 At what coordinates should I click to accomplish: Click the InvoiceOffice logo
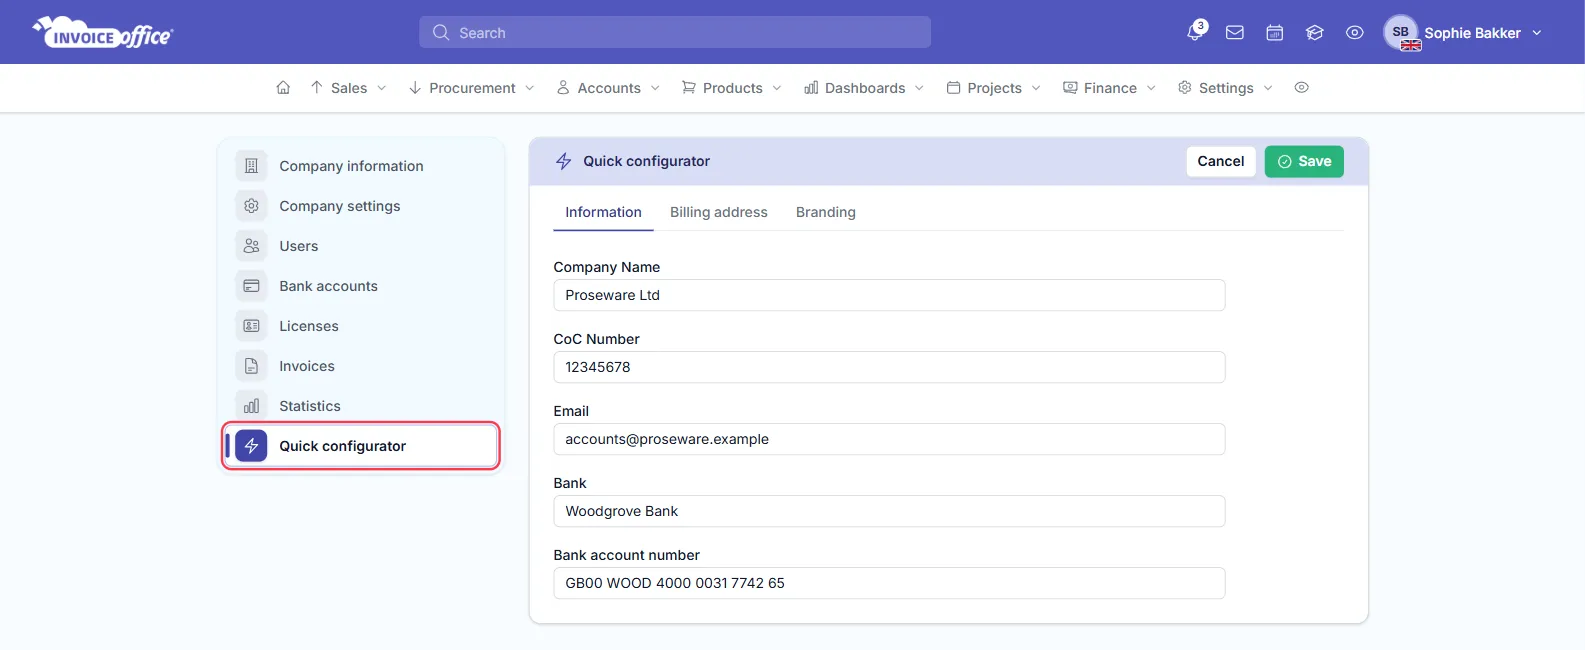click(103, 33)
